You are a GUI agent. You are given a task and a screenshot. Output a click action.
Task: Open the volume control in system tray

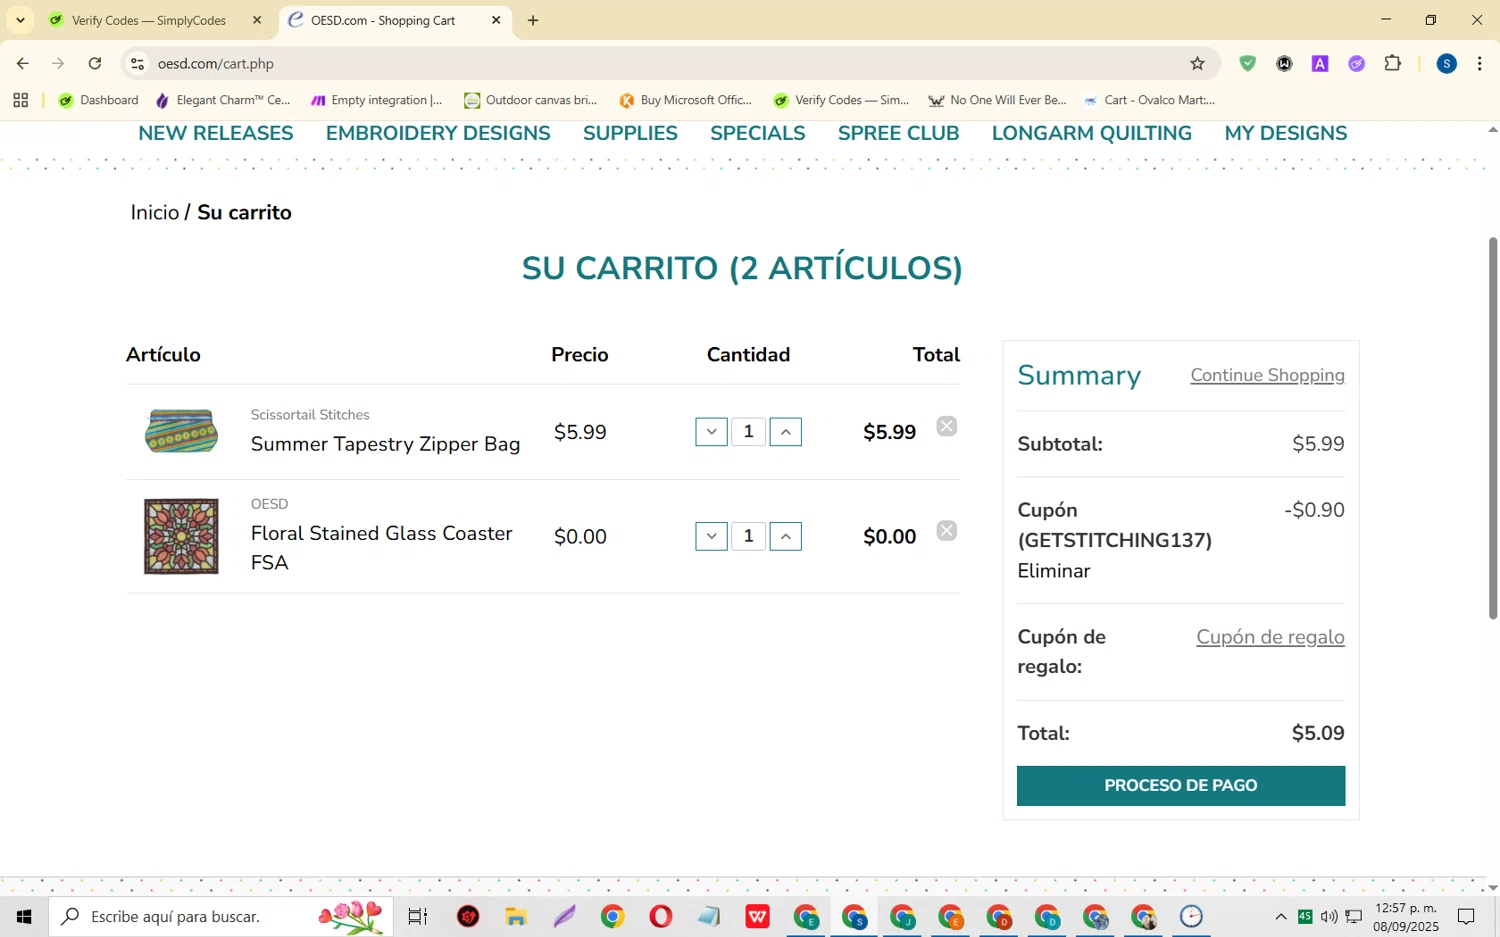[1329, 916]
